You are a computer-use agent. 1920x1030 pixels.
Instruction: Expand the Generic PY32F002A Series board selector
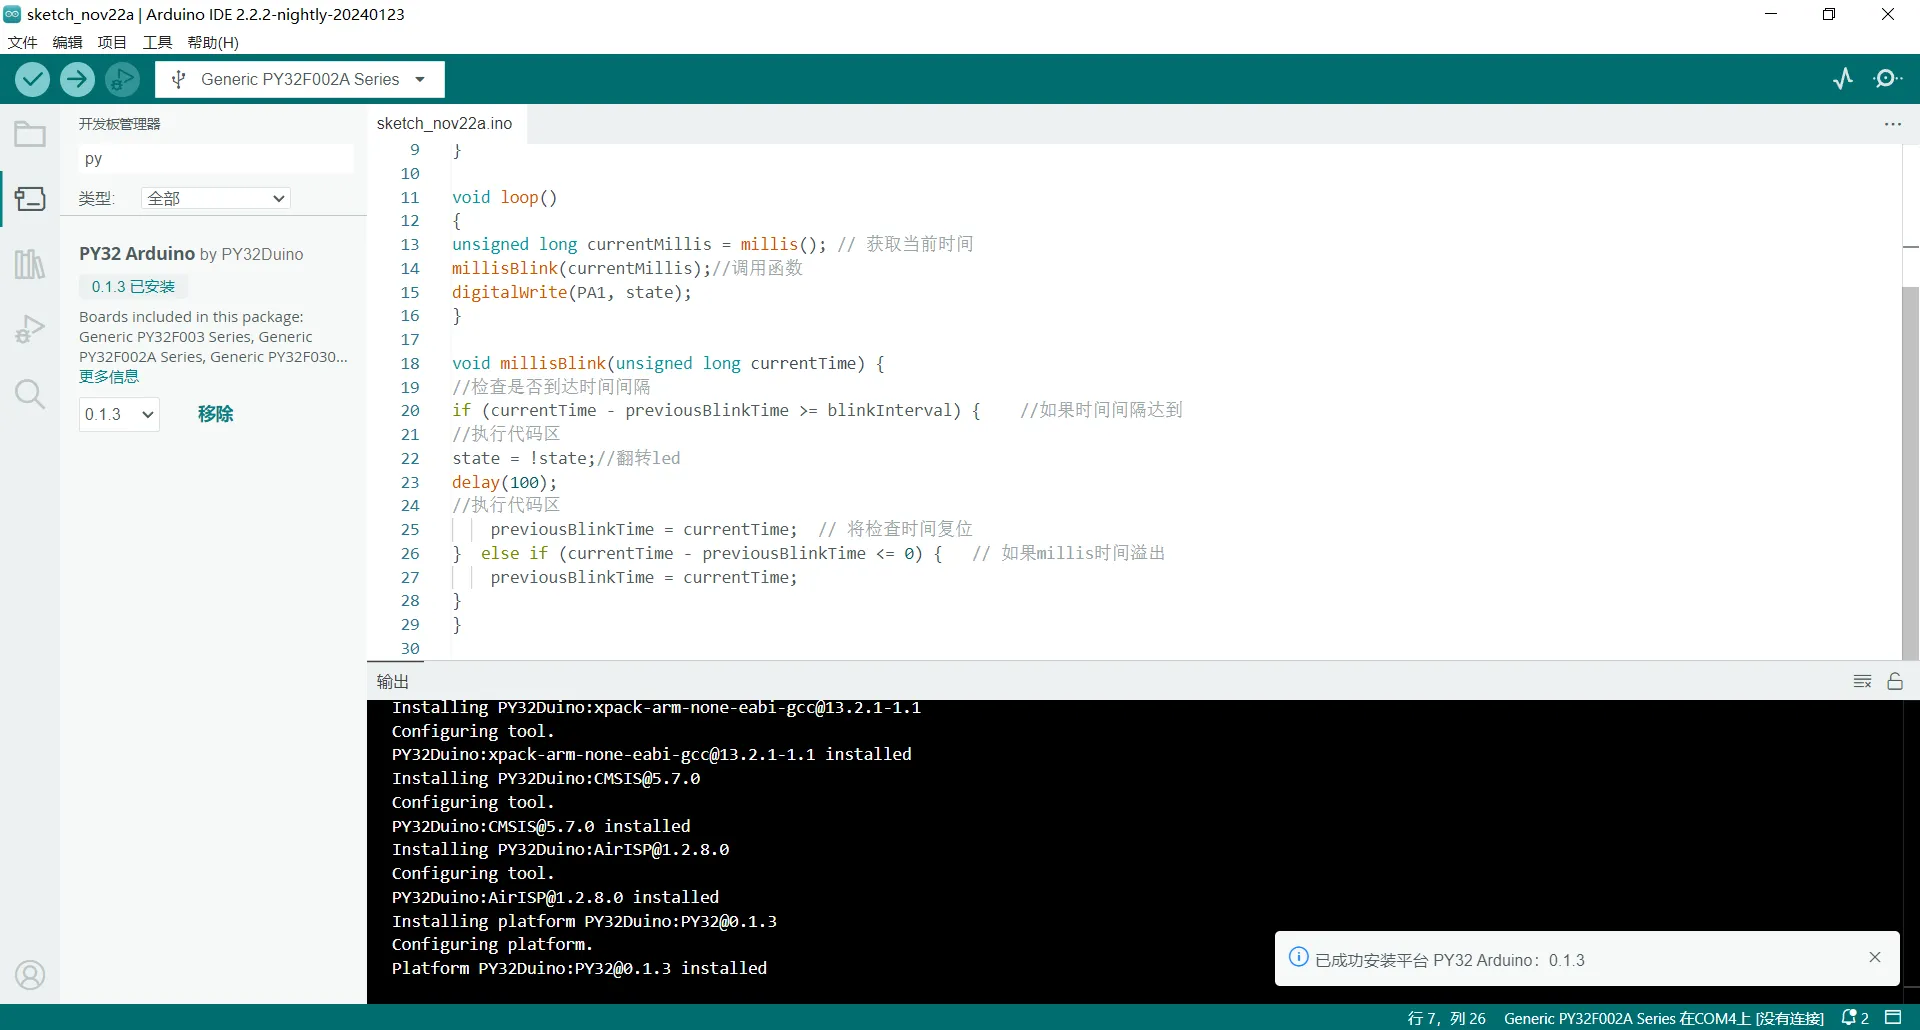pyautogui.click(x=300, y=79)
